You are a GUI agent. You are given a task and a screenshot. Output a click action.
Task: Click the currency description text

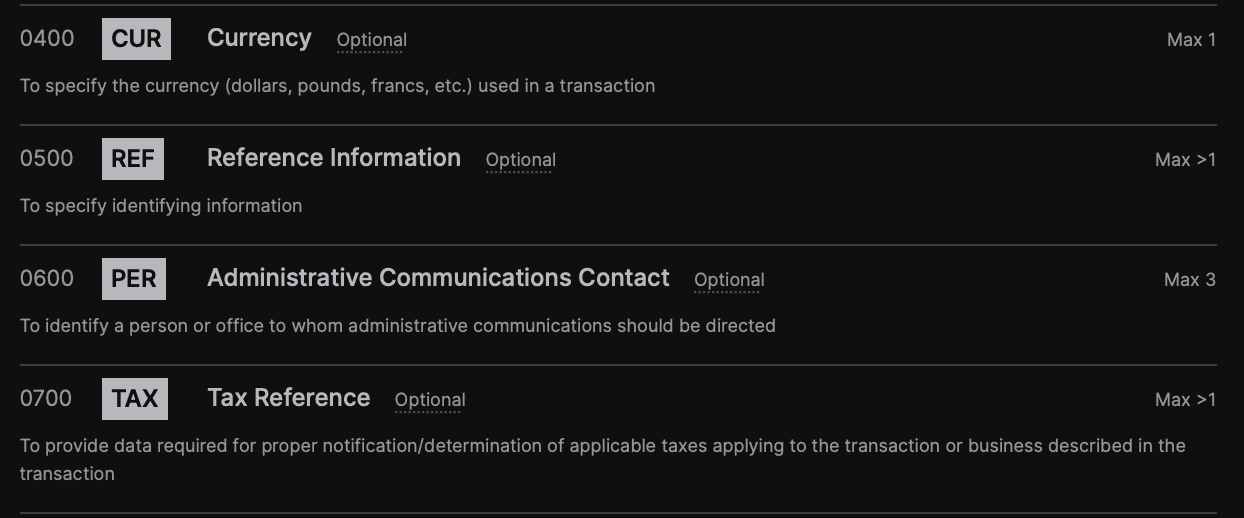click(x=337, y=86)
